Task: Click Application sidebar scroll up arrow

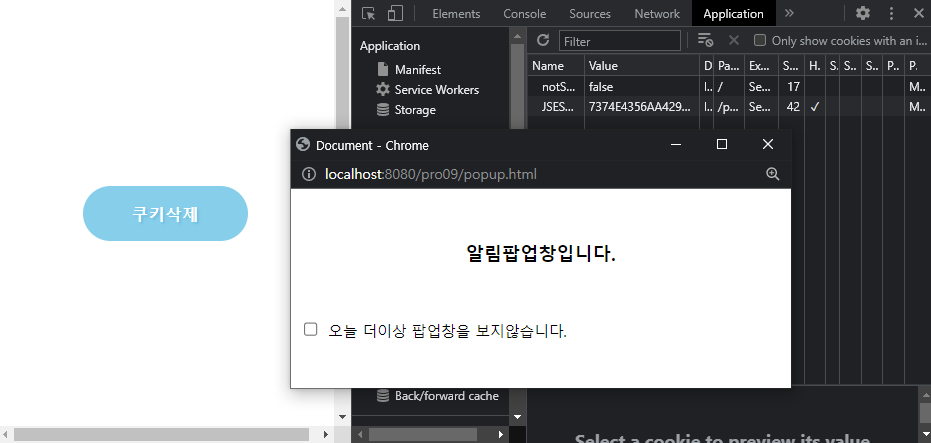Action: tap(517, 37)
